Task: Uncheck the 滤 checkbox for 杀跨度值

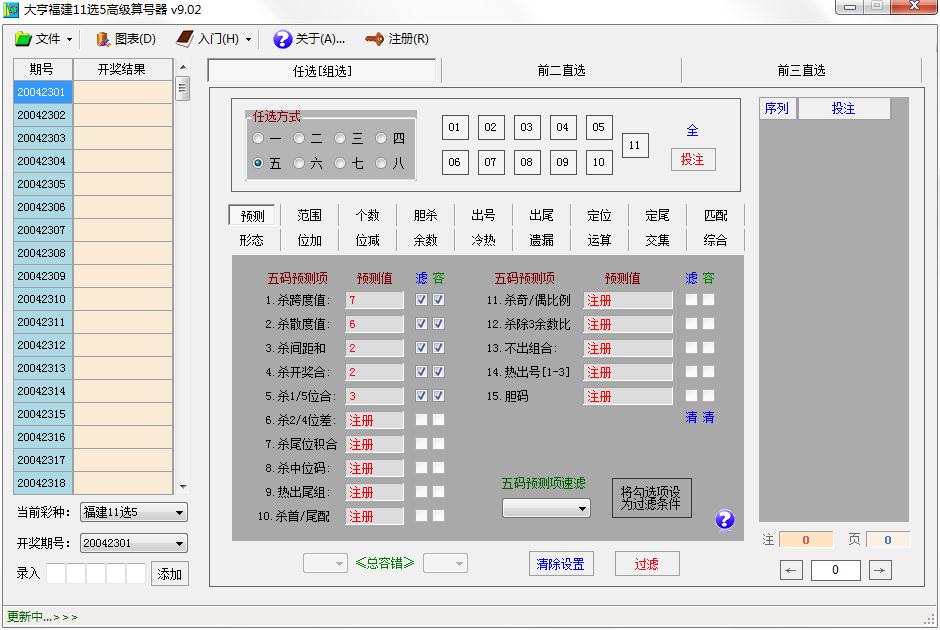Action: click(421, 300)
